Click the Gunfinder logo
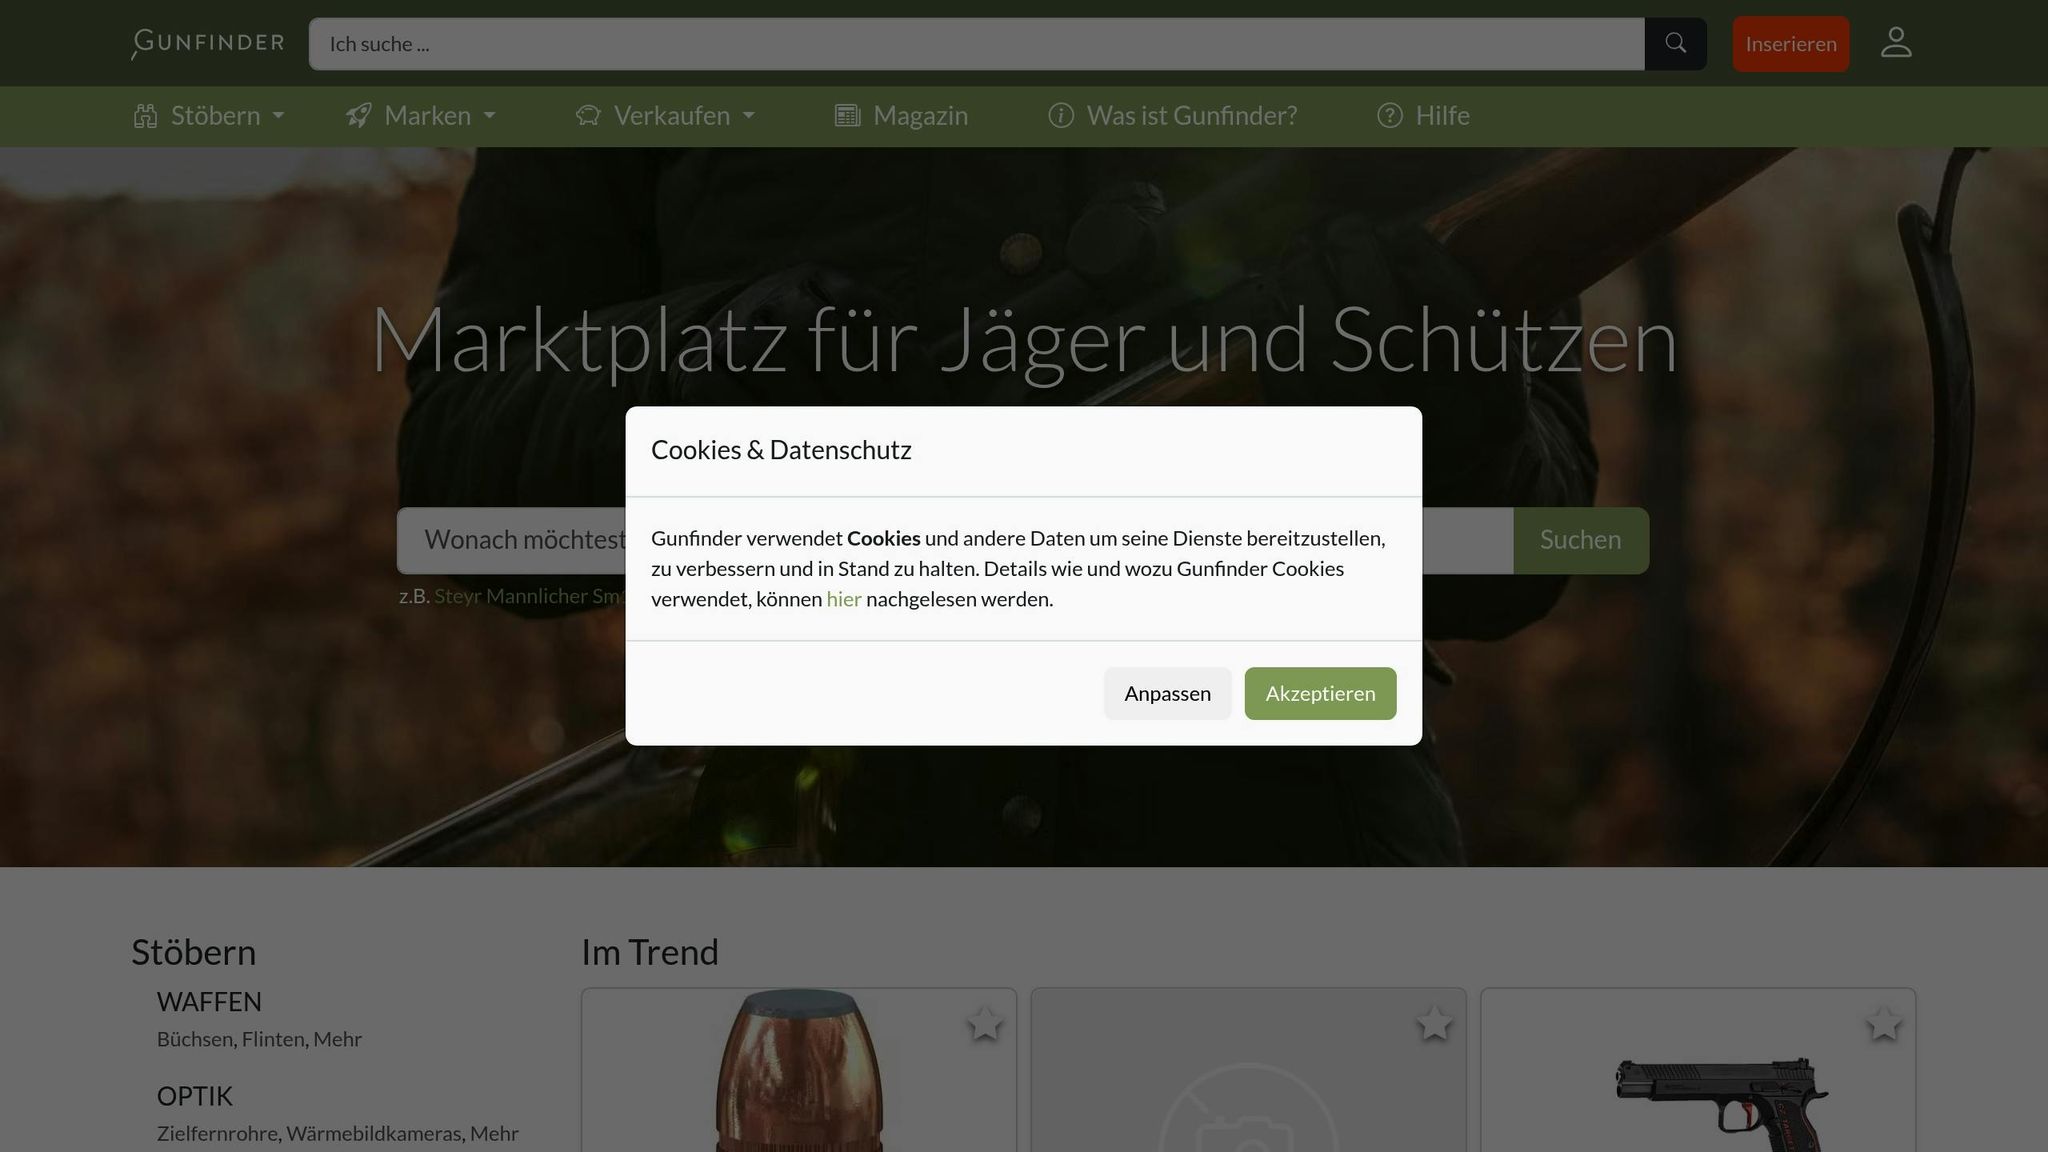The image size is (2048, 1152). tap(208, 43)
